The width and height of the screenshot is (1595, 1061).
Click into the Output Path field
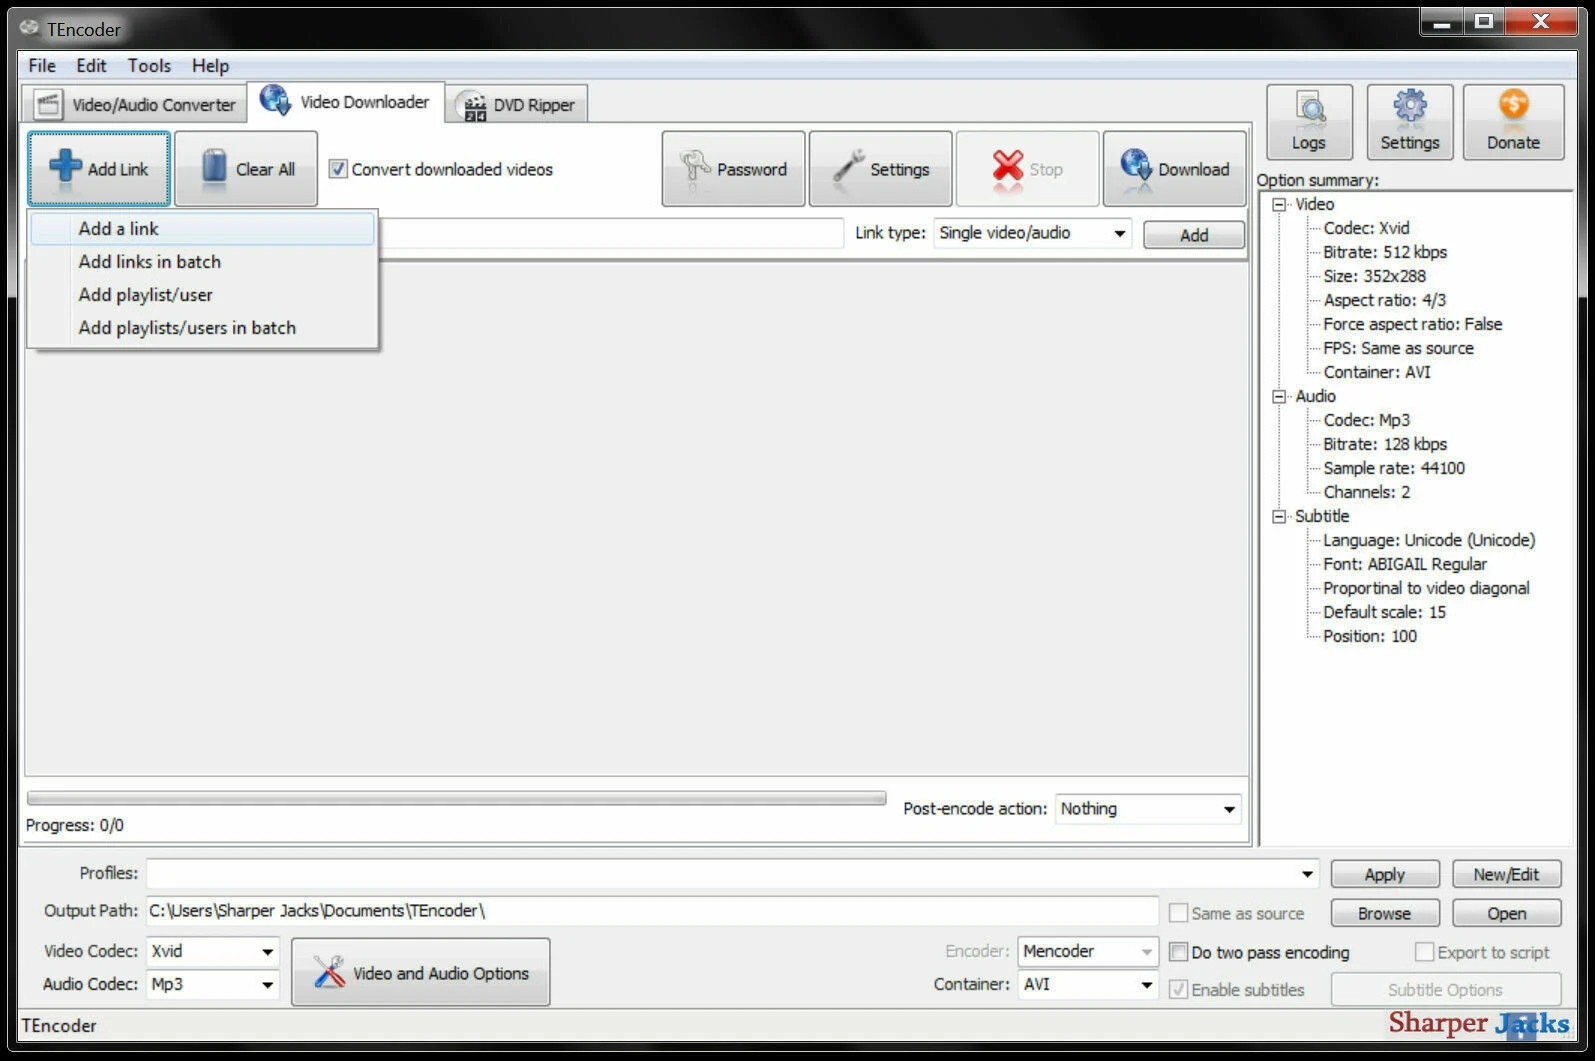(652, 911)
